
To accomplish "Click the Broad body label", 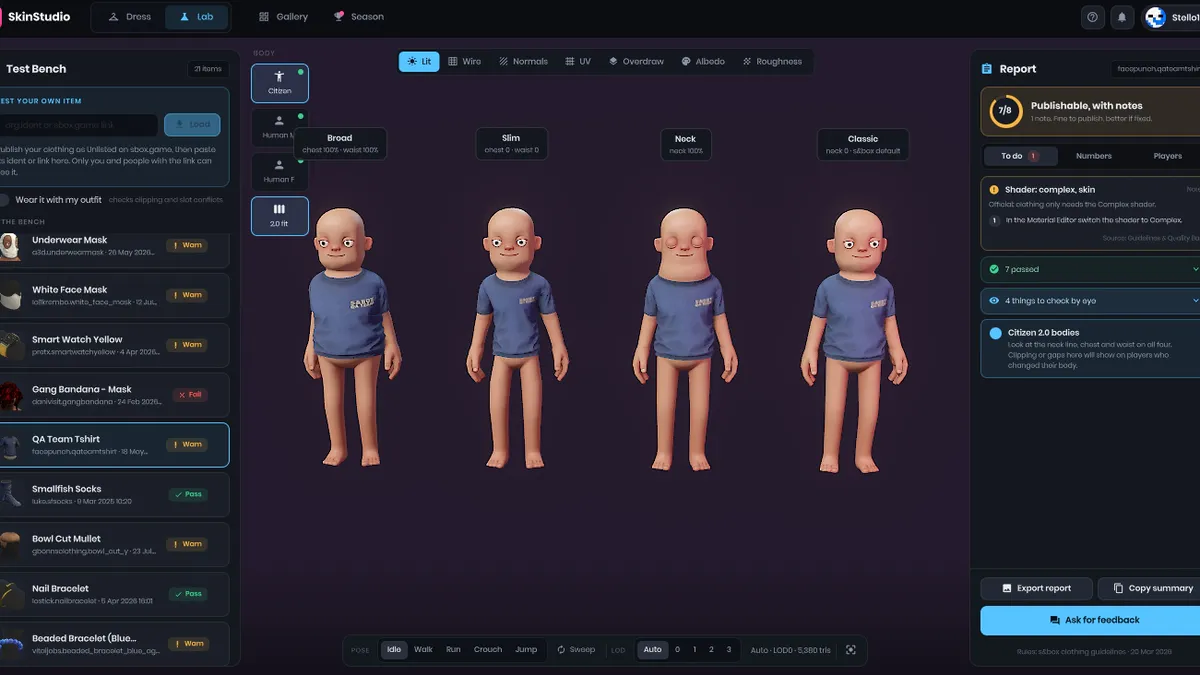I will pyautogui.click(x=340, y=144).
